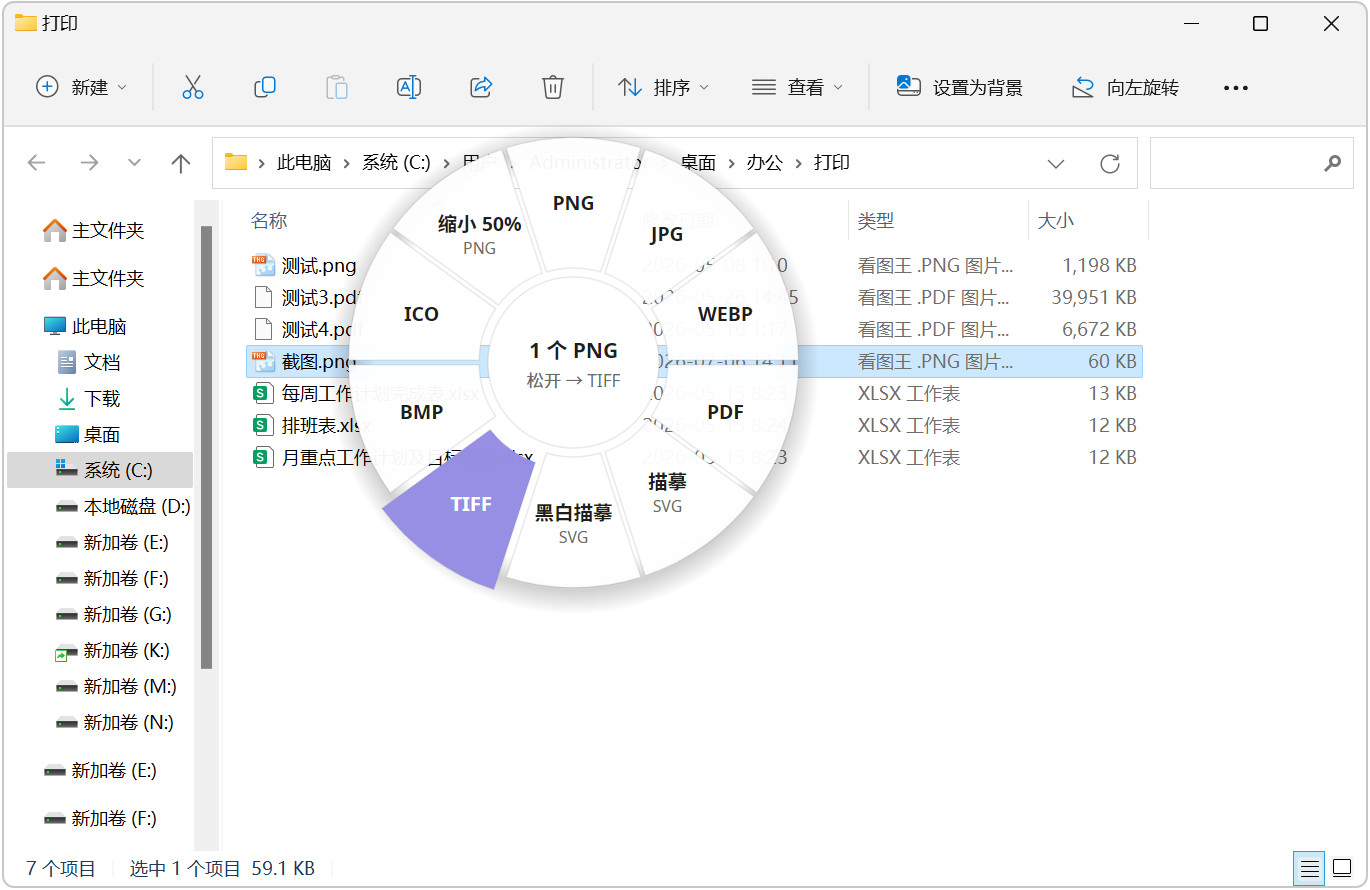
Task: Click the 类型 column header
Action: click(876, 220)
